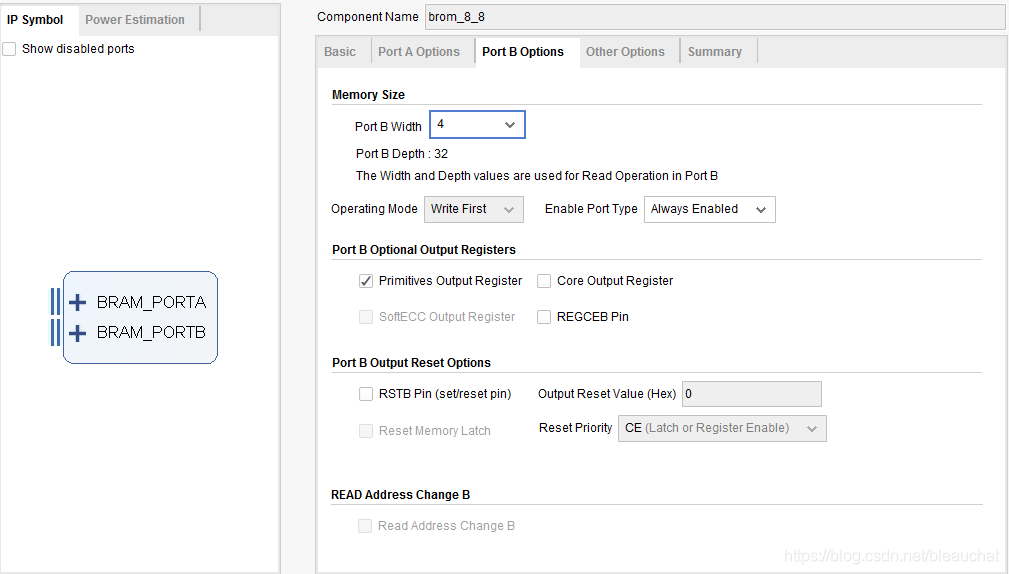Toggle Show disabled ports checkbox
This screenshot has height=574, width=1009.
coord(10,49)
